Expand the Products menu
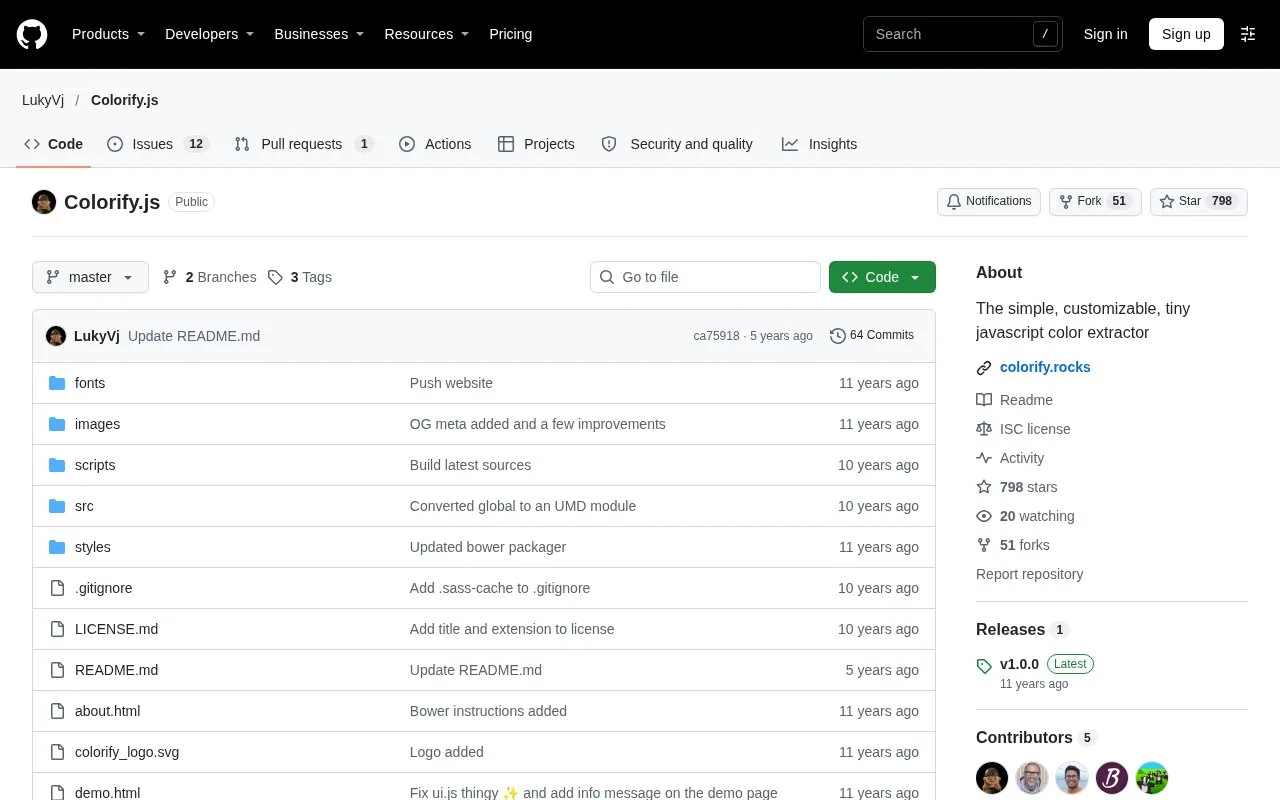Image resolution: width=1280 pixels, height=800 pixels. (108, 34)
